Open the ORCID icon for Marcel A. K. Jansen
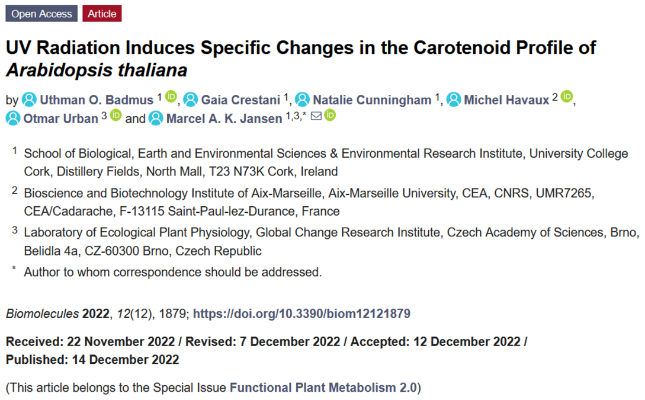Viewport: 645px width, 400px height. pos(330,116)
